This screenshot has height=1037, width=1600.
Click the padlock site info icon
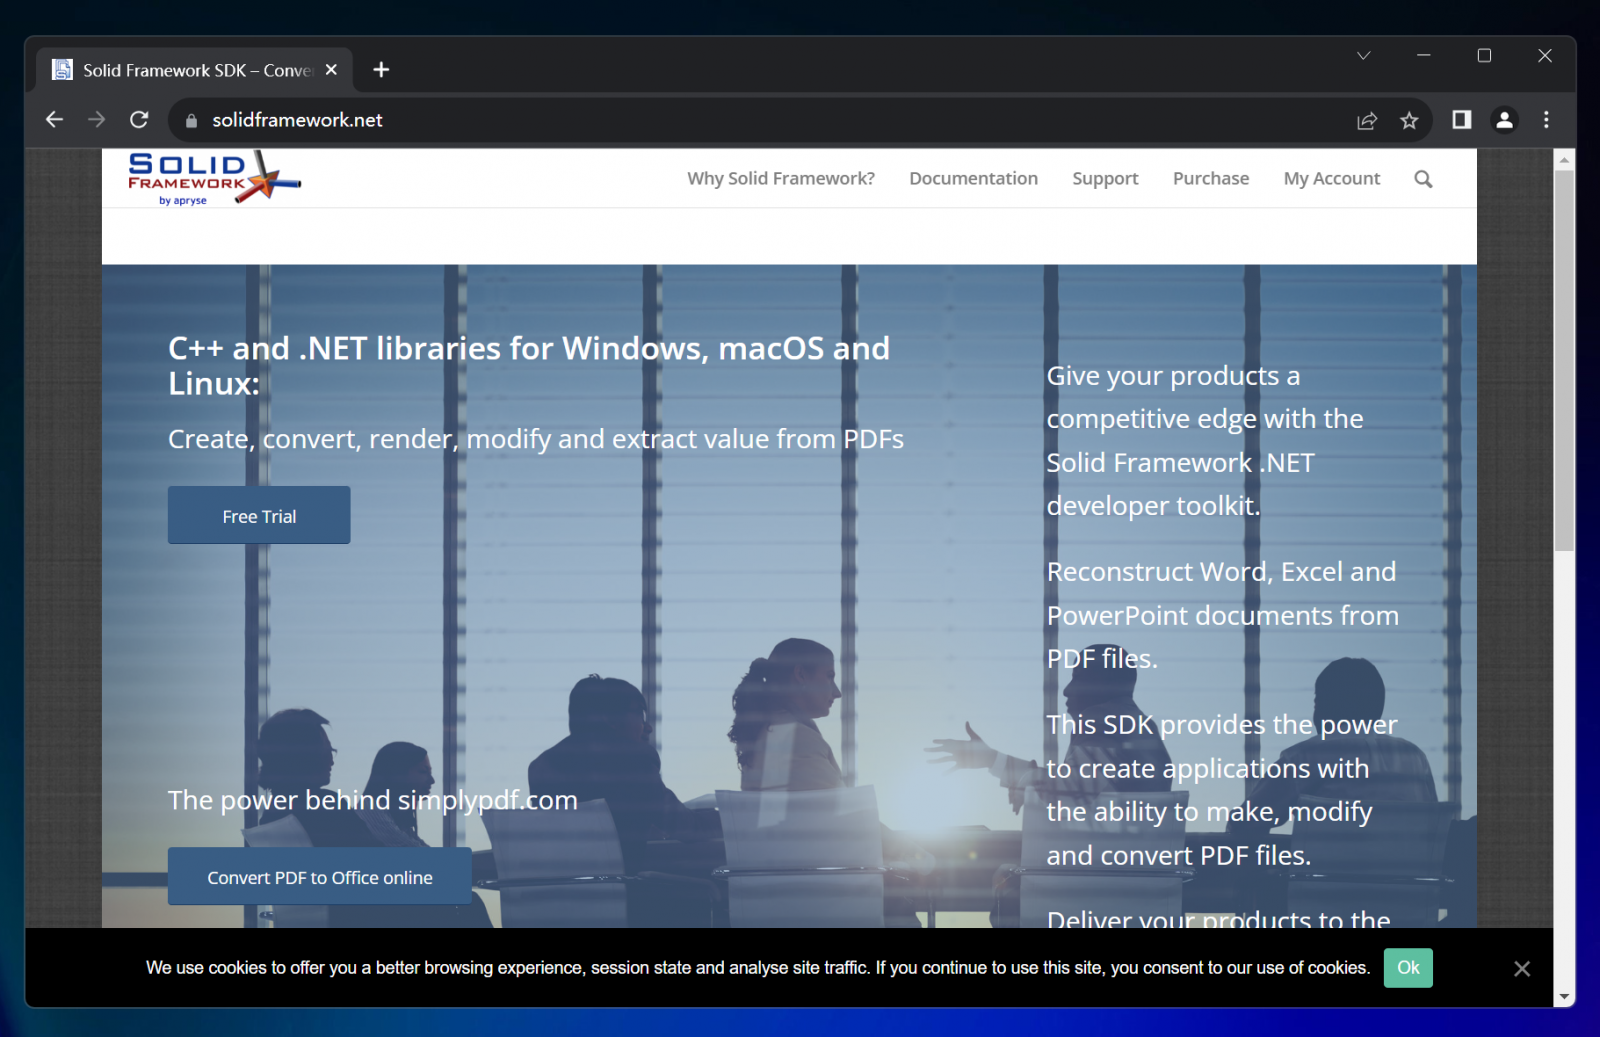(x=191, y=120)
